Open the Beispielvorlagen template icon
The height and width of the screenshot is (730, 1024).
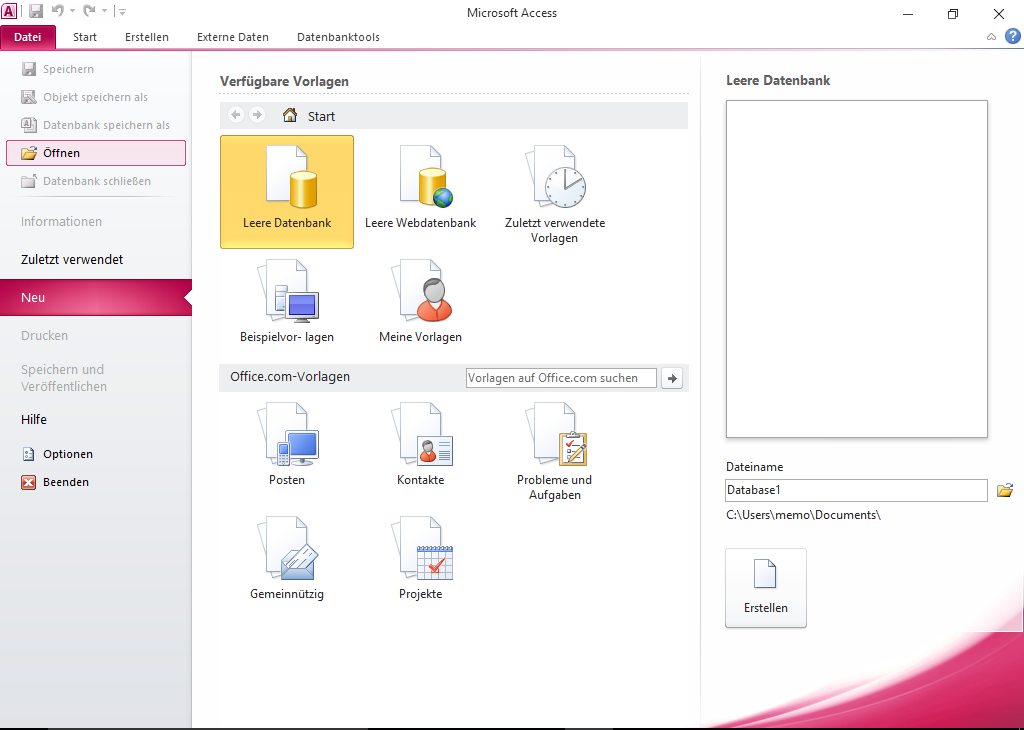click(x=287, y=294)
